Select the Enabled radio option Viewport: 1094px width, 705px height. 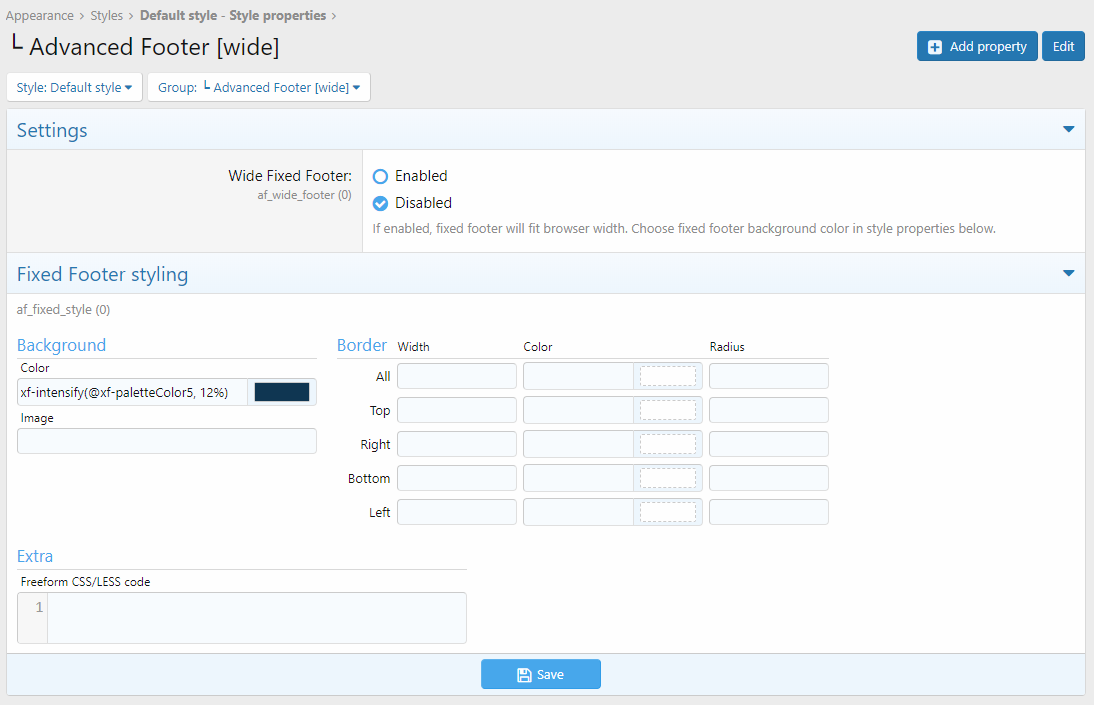coord(380,177)
